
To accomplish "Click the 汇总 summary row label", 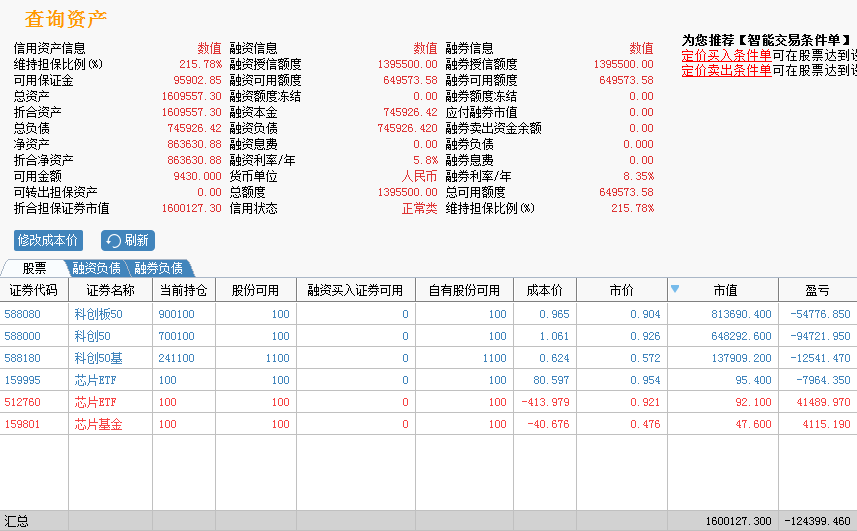I will point(16,521).
